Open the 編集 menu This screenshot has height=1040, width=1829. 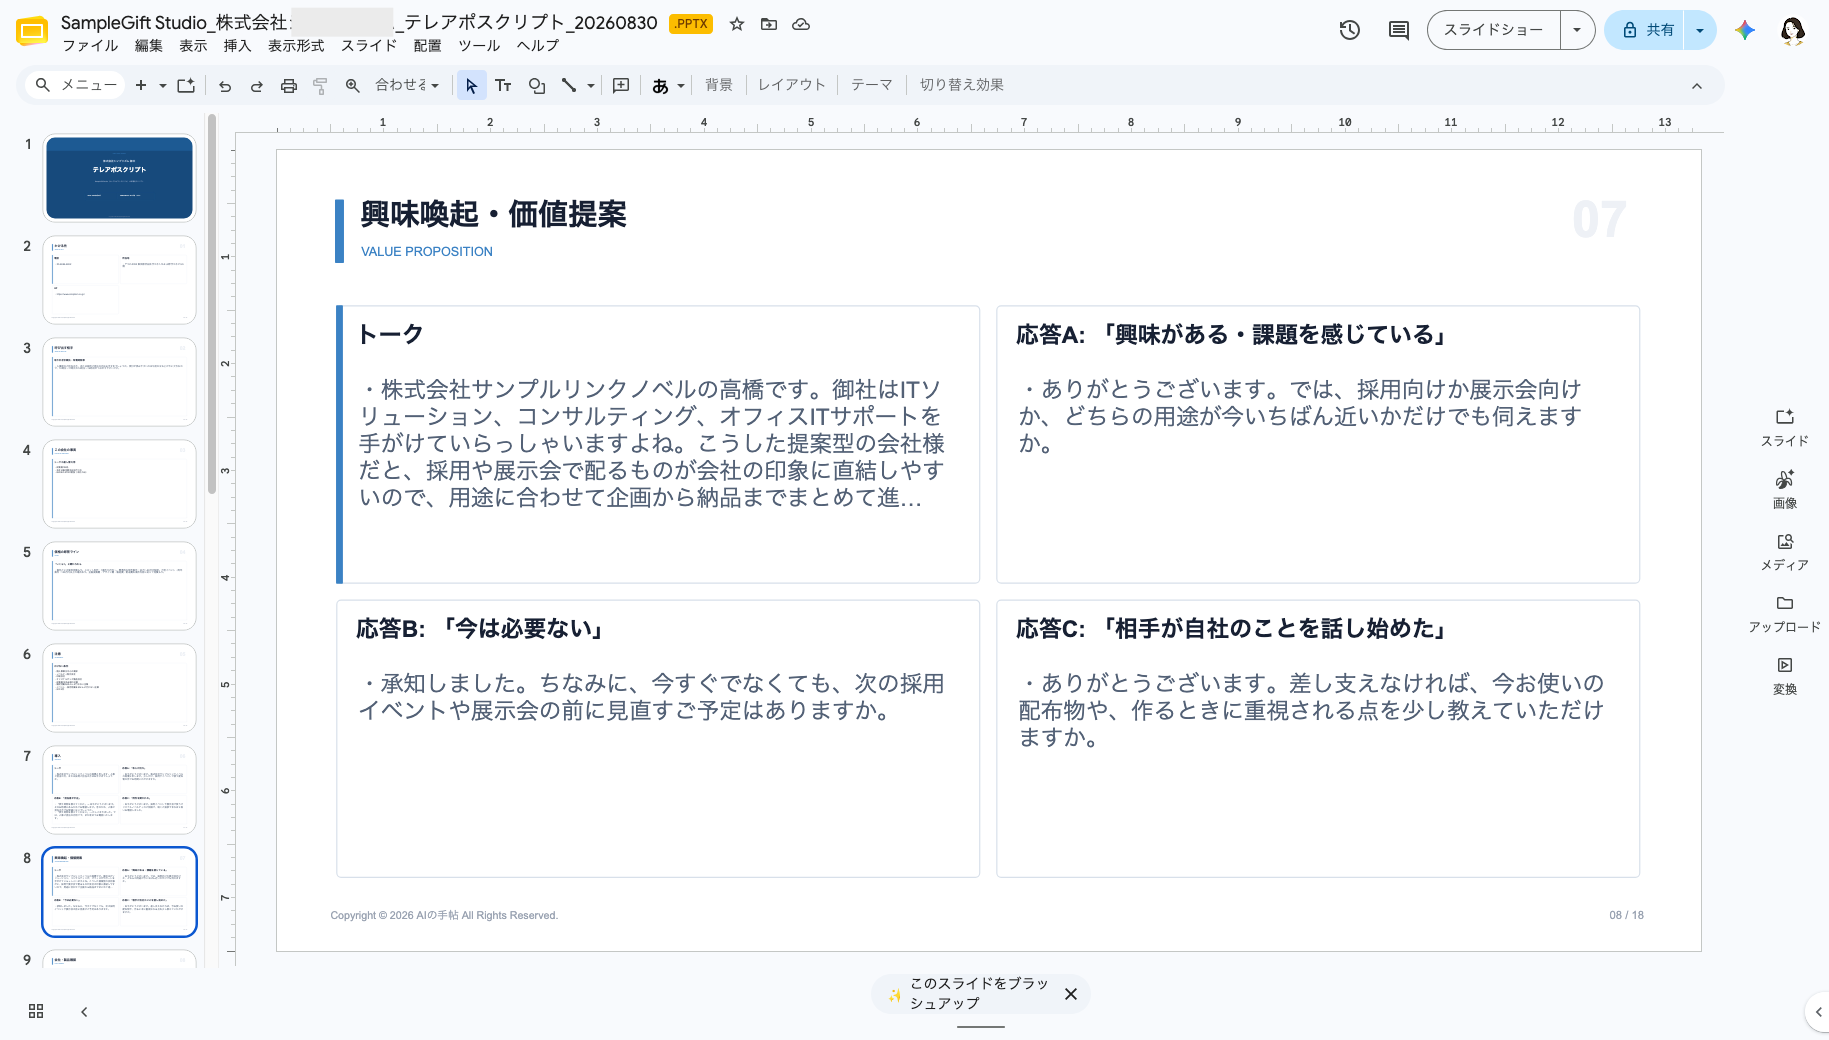coord(149,46)
